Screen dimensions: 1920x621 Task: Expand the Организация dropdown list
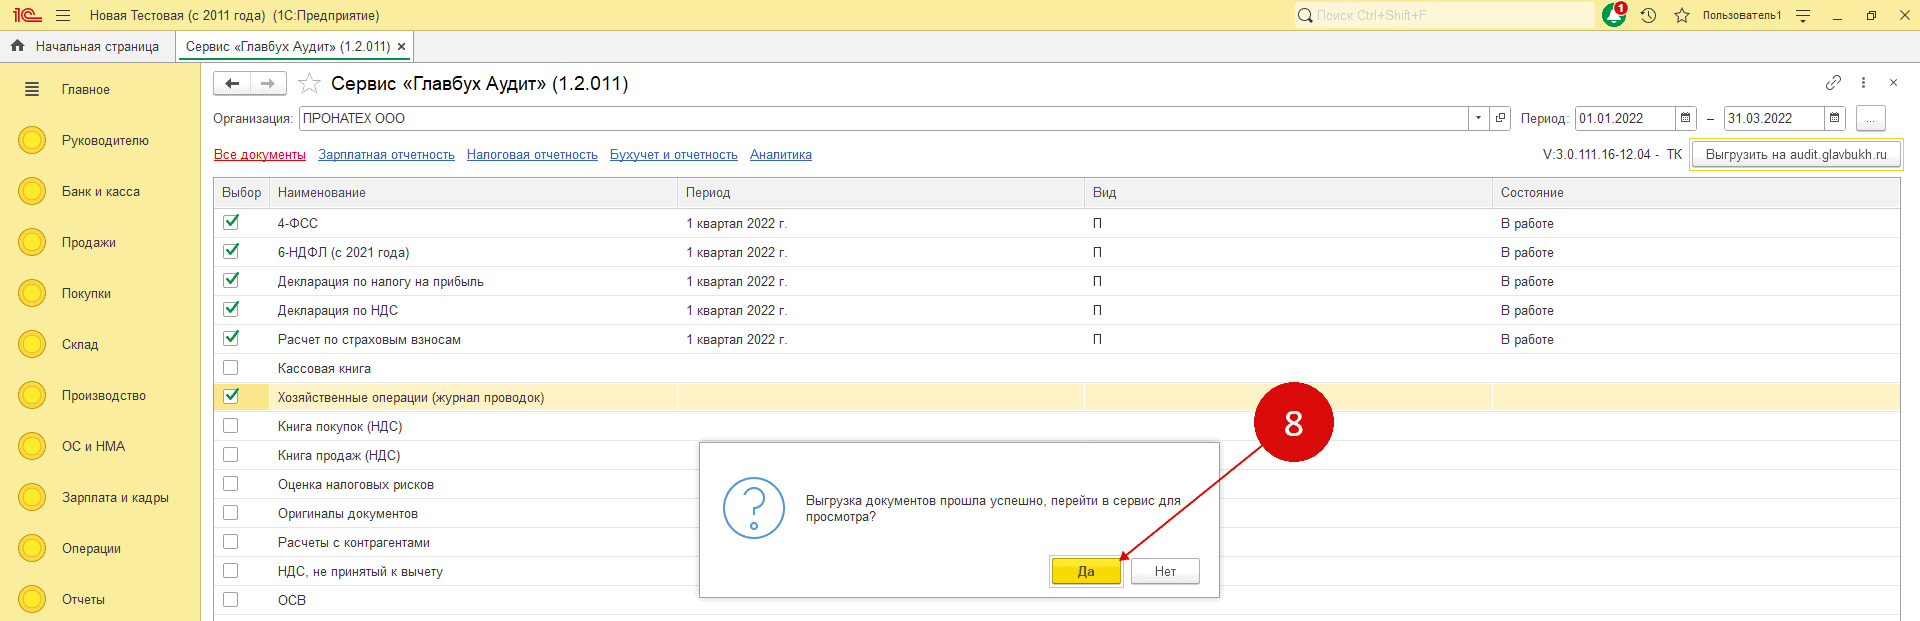pos(1478,118)
